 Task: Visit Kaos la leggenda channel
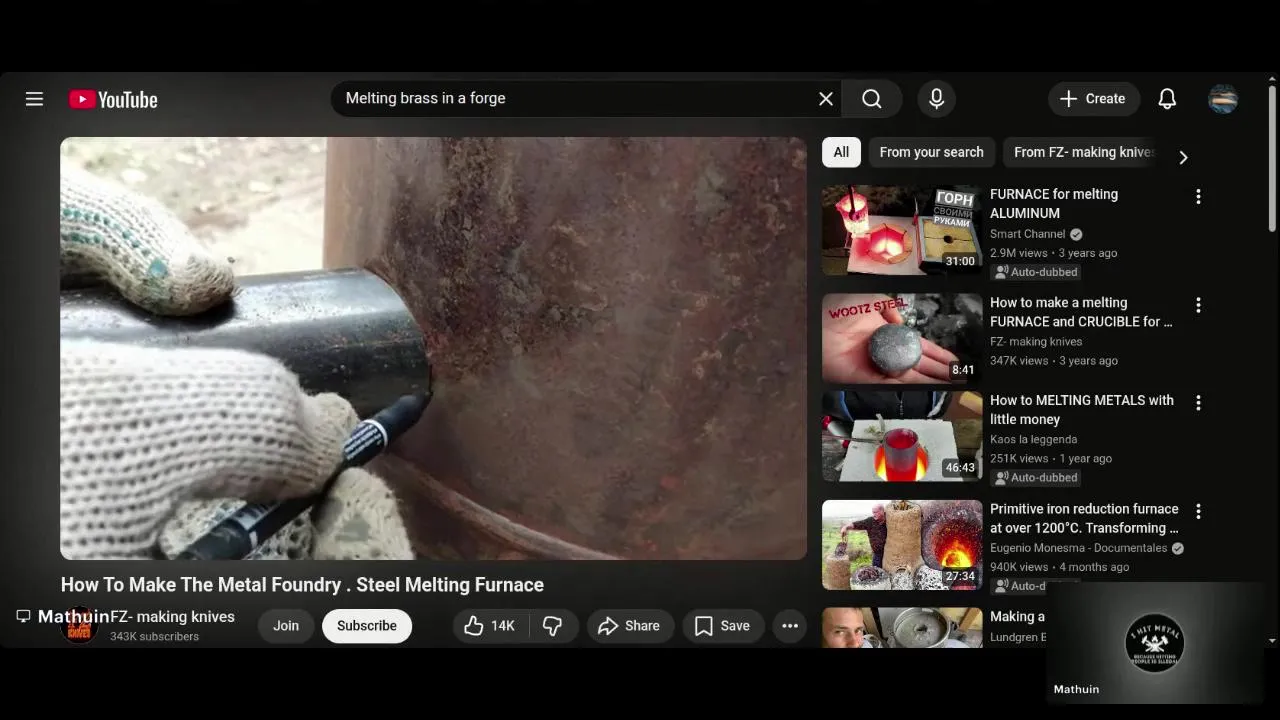[1033, 439]
